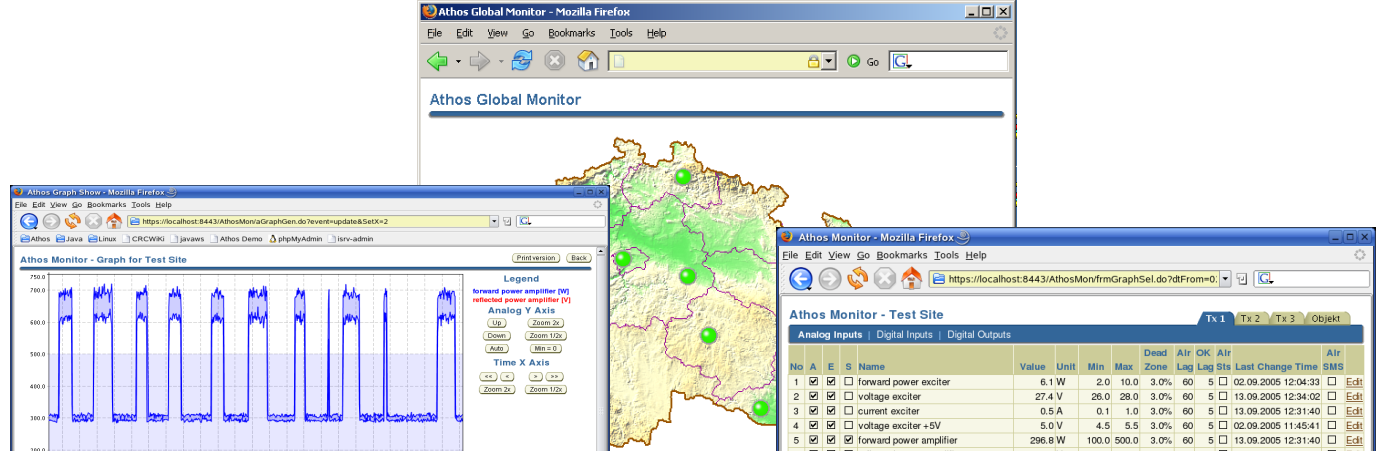Open URL history dropdown in Athos Global Monitor
Viewport: 1388px width, 451px height.
pos(828,61)
